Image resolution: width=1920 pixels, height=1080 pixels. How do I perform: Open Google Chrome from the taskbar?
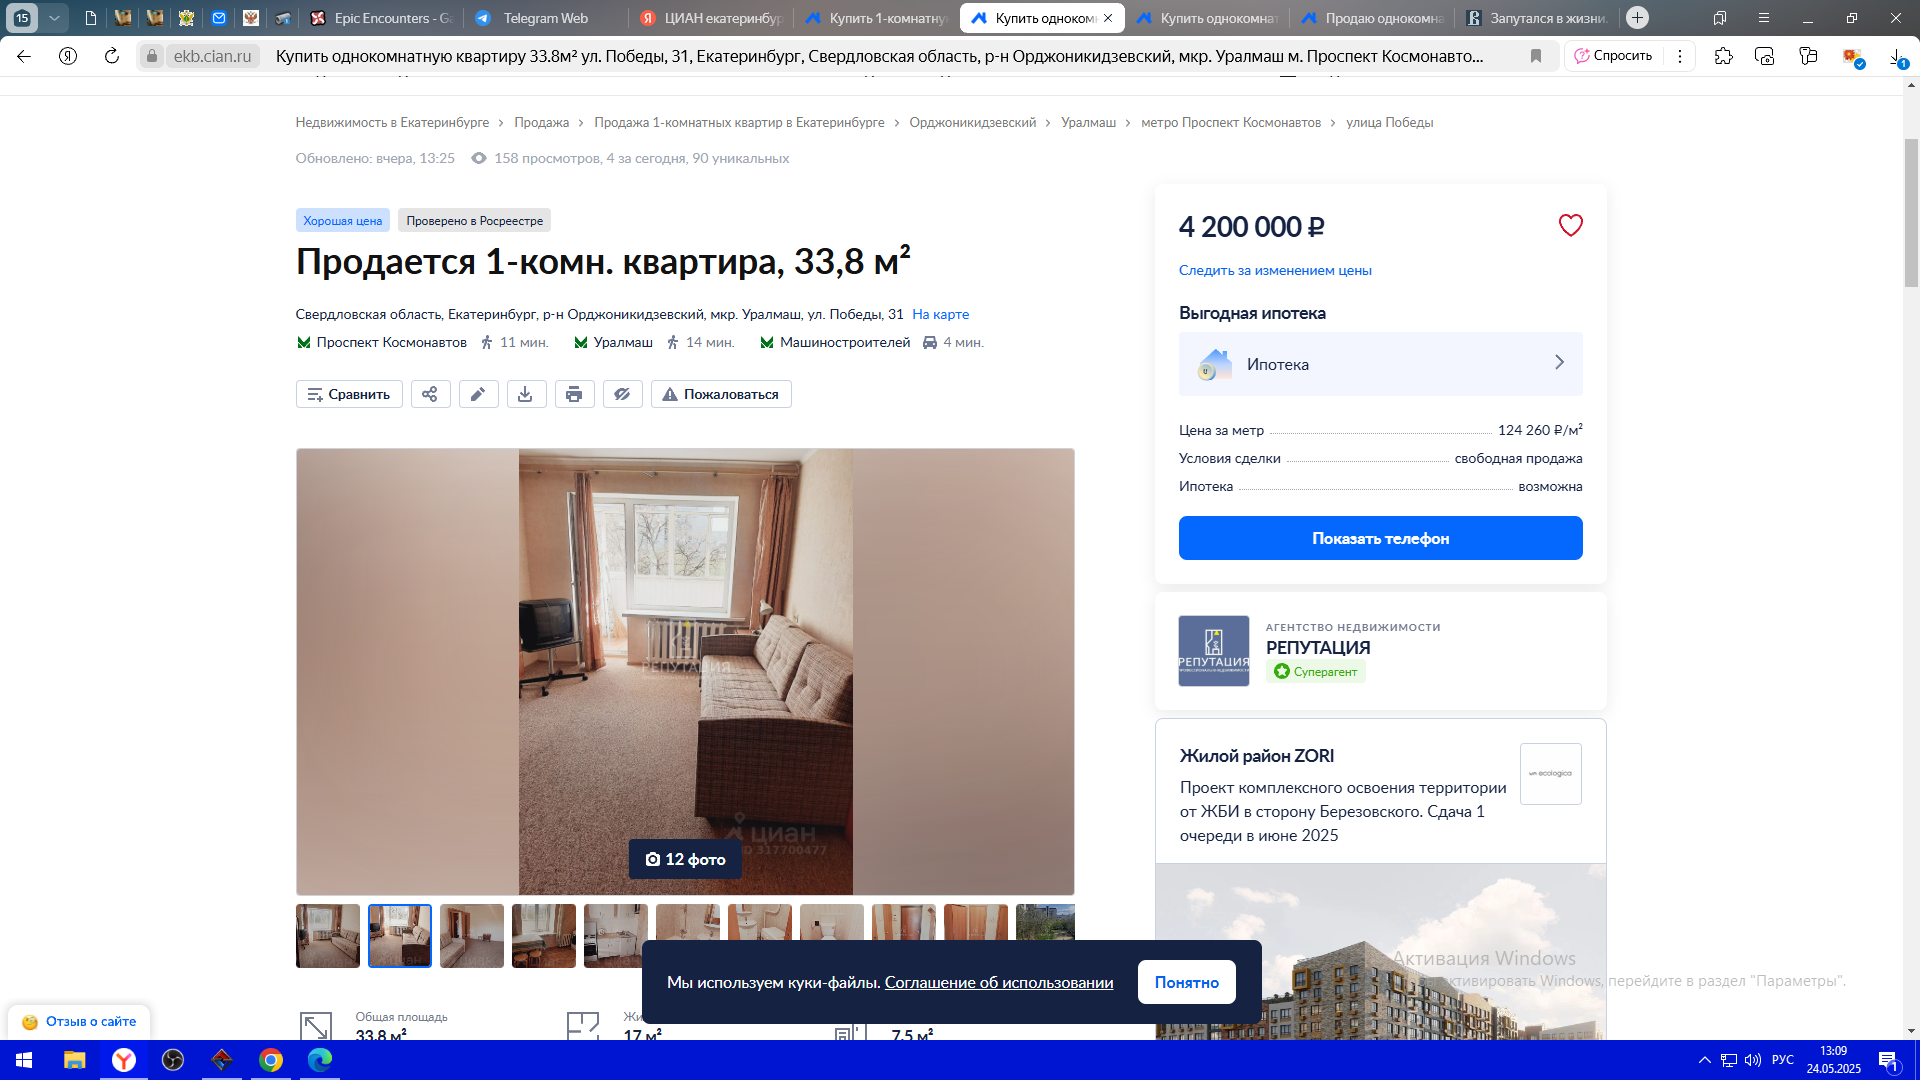[x=271, y=1060]
